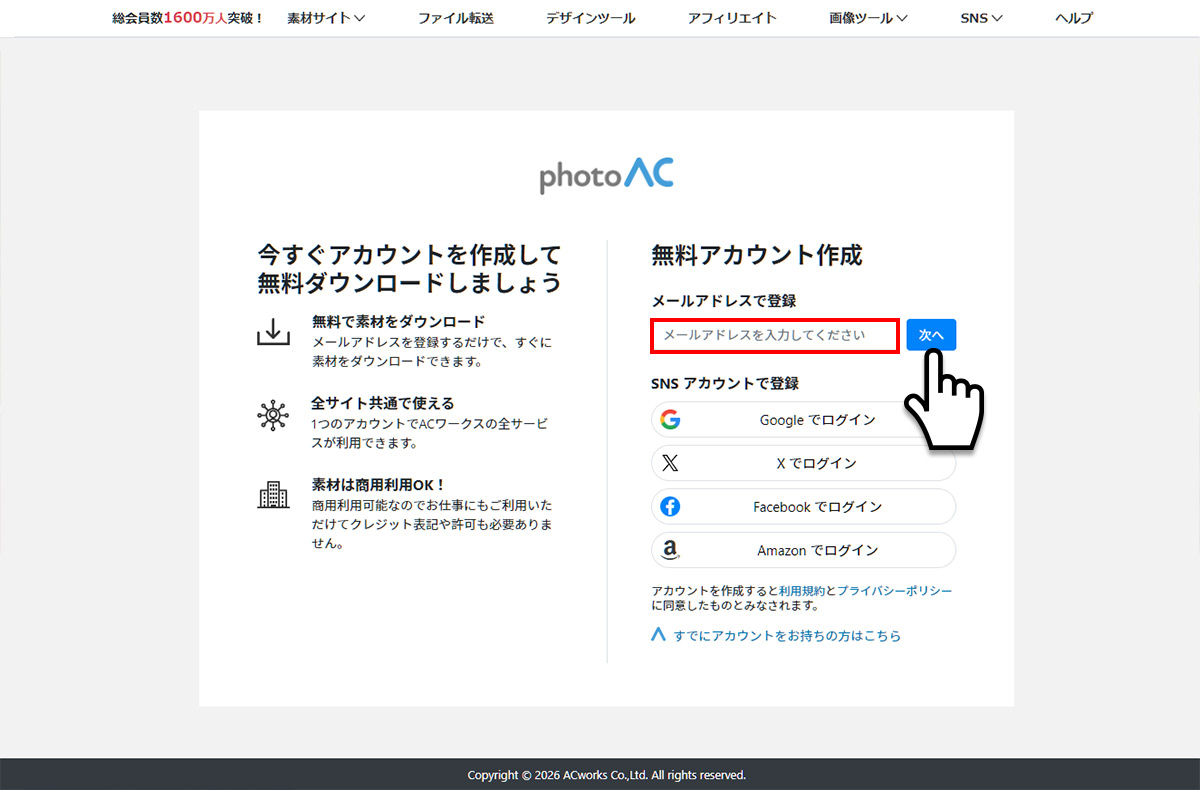The height and width of the screenshot is (790, 1200).
Task: Click the photoAC logo
Action: point(606,176)
